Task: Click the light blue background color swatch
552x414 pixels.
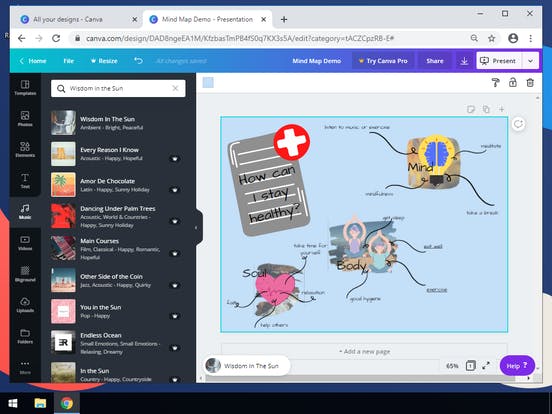Action: [208, 83]
